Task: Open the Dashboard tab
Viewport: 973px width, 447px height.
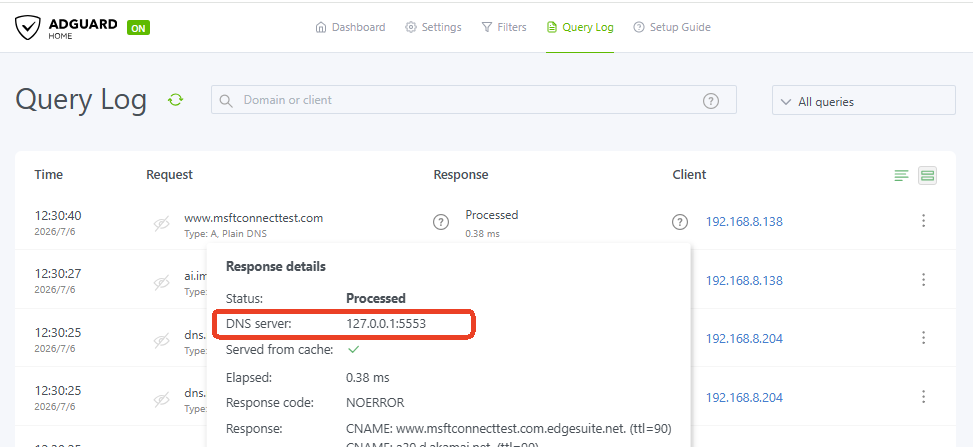Action: [x=351, y=27]
